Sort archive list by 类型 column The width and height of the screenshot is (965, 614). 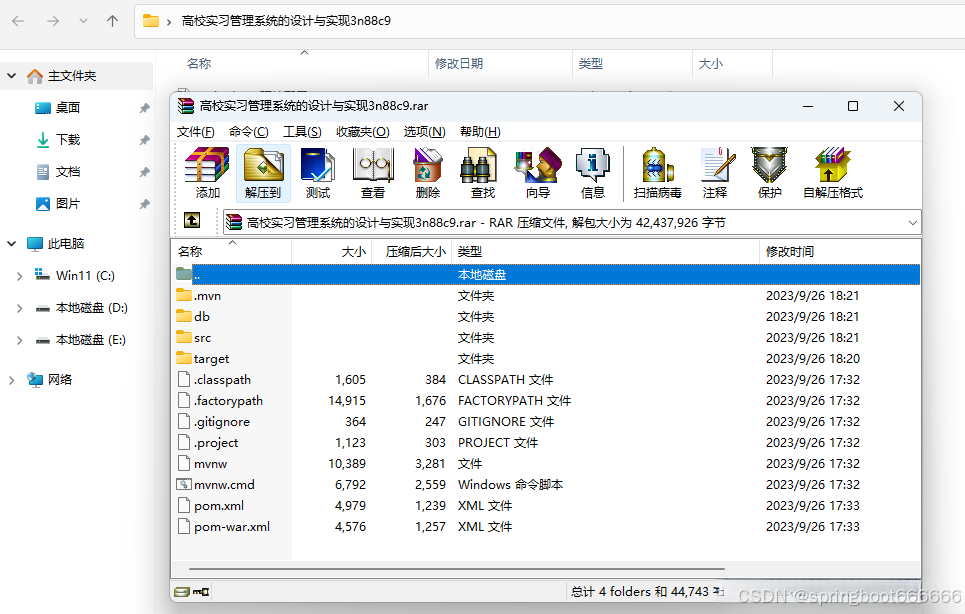(606, 252)
